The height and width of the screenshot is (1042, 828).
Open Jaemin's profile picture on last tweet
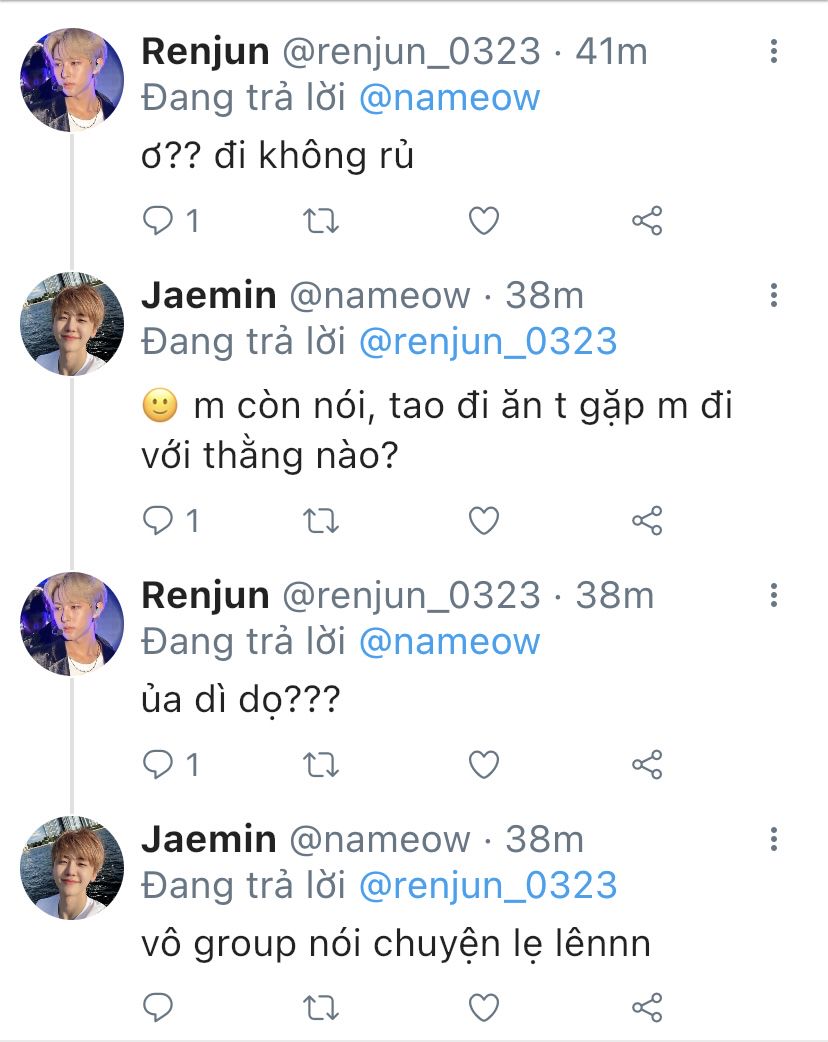tap(72, 867)
